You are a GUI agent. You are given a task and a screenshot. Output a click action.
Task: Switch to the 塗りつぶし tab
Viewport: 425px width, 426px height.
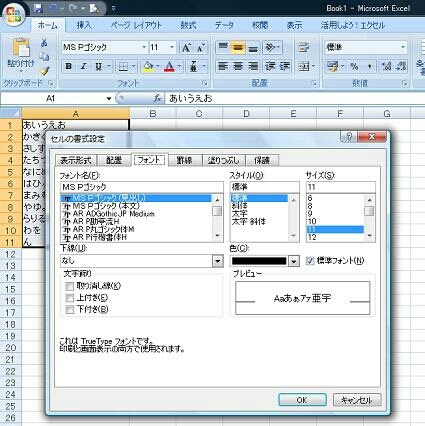pos(224,161)
